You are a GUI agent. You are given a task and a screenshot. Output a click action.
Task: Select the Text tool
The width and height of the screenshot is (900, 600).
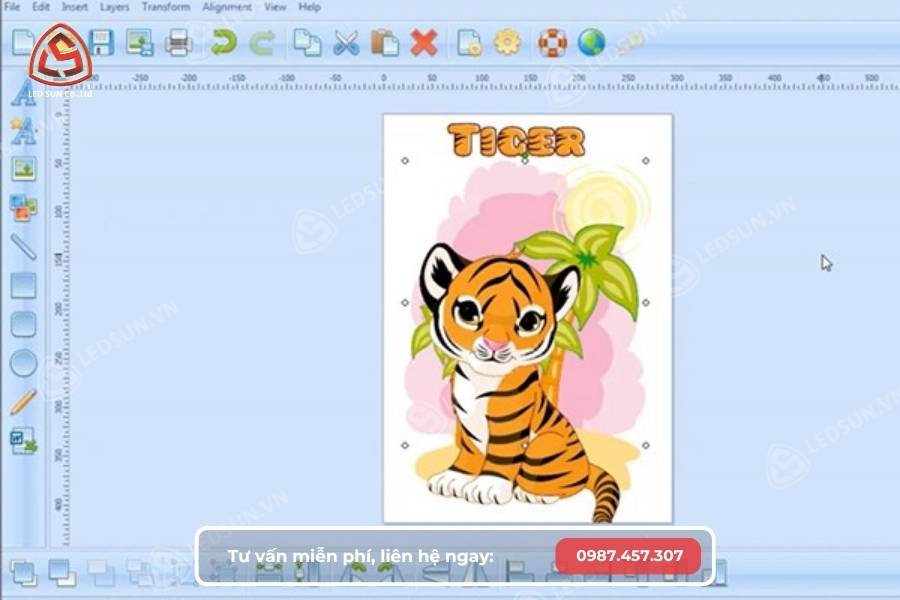tap(22, 95)
